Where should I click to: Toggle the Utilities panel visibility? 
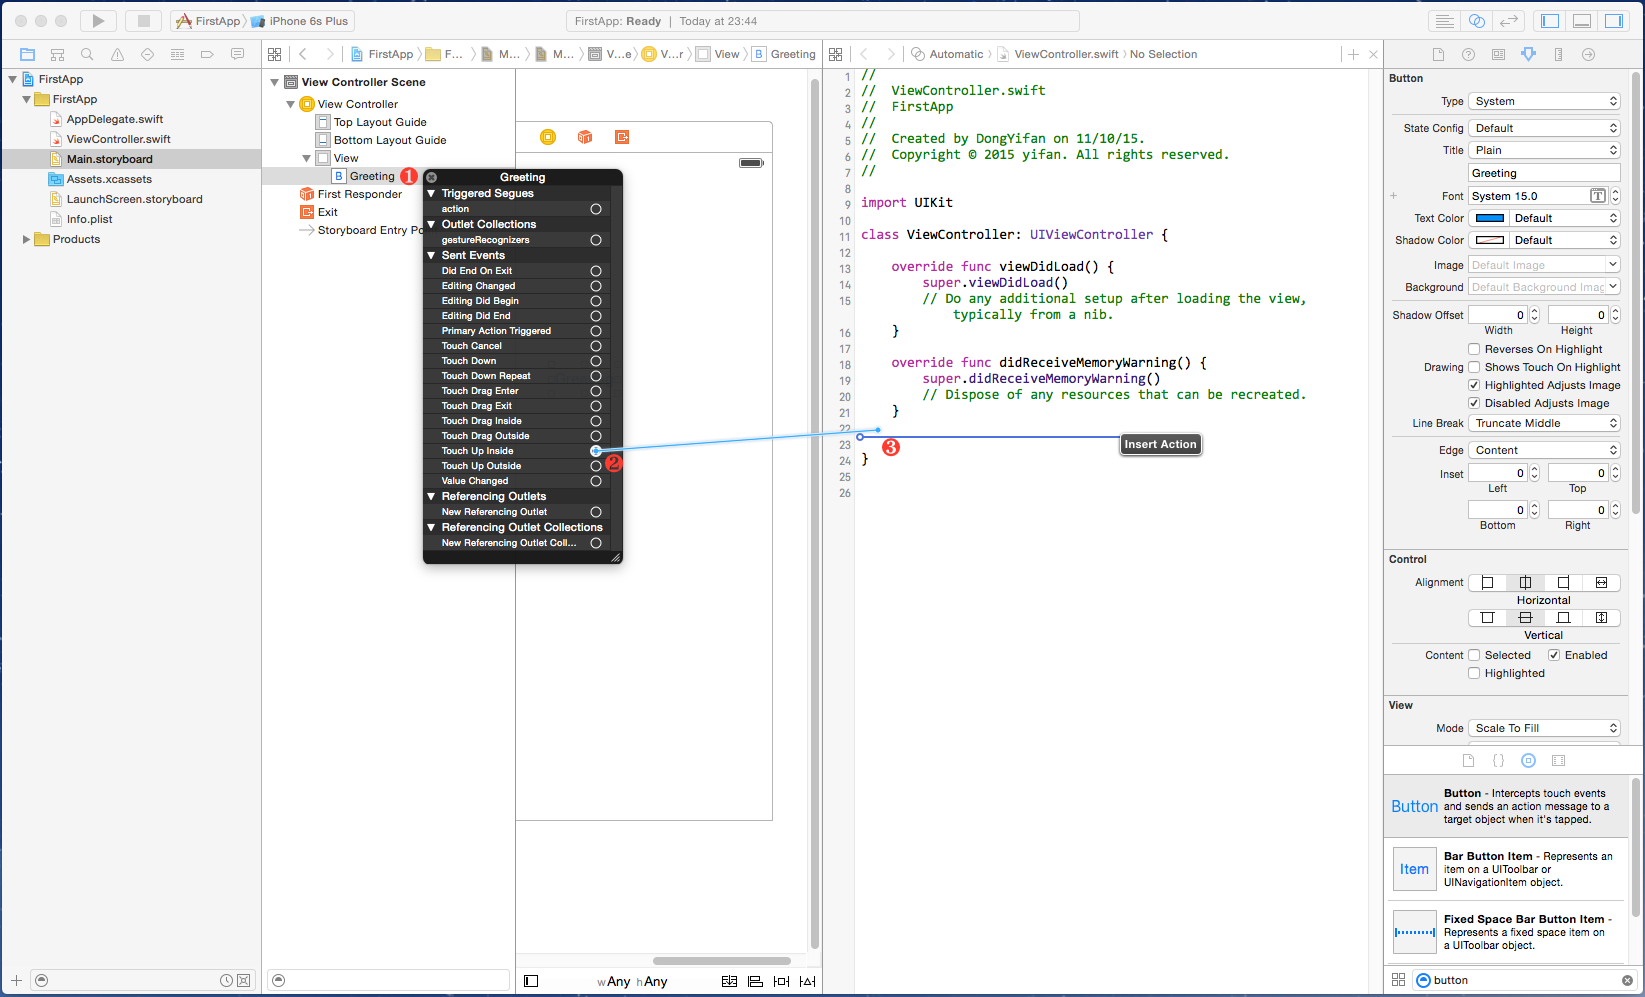coord(1614,21)
